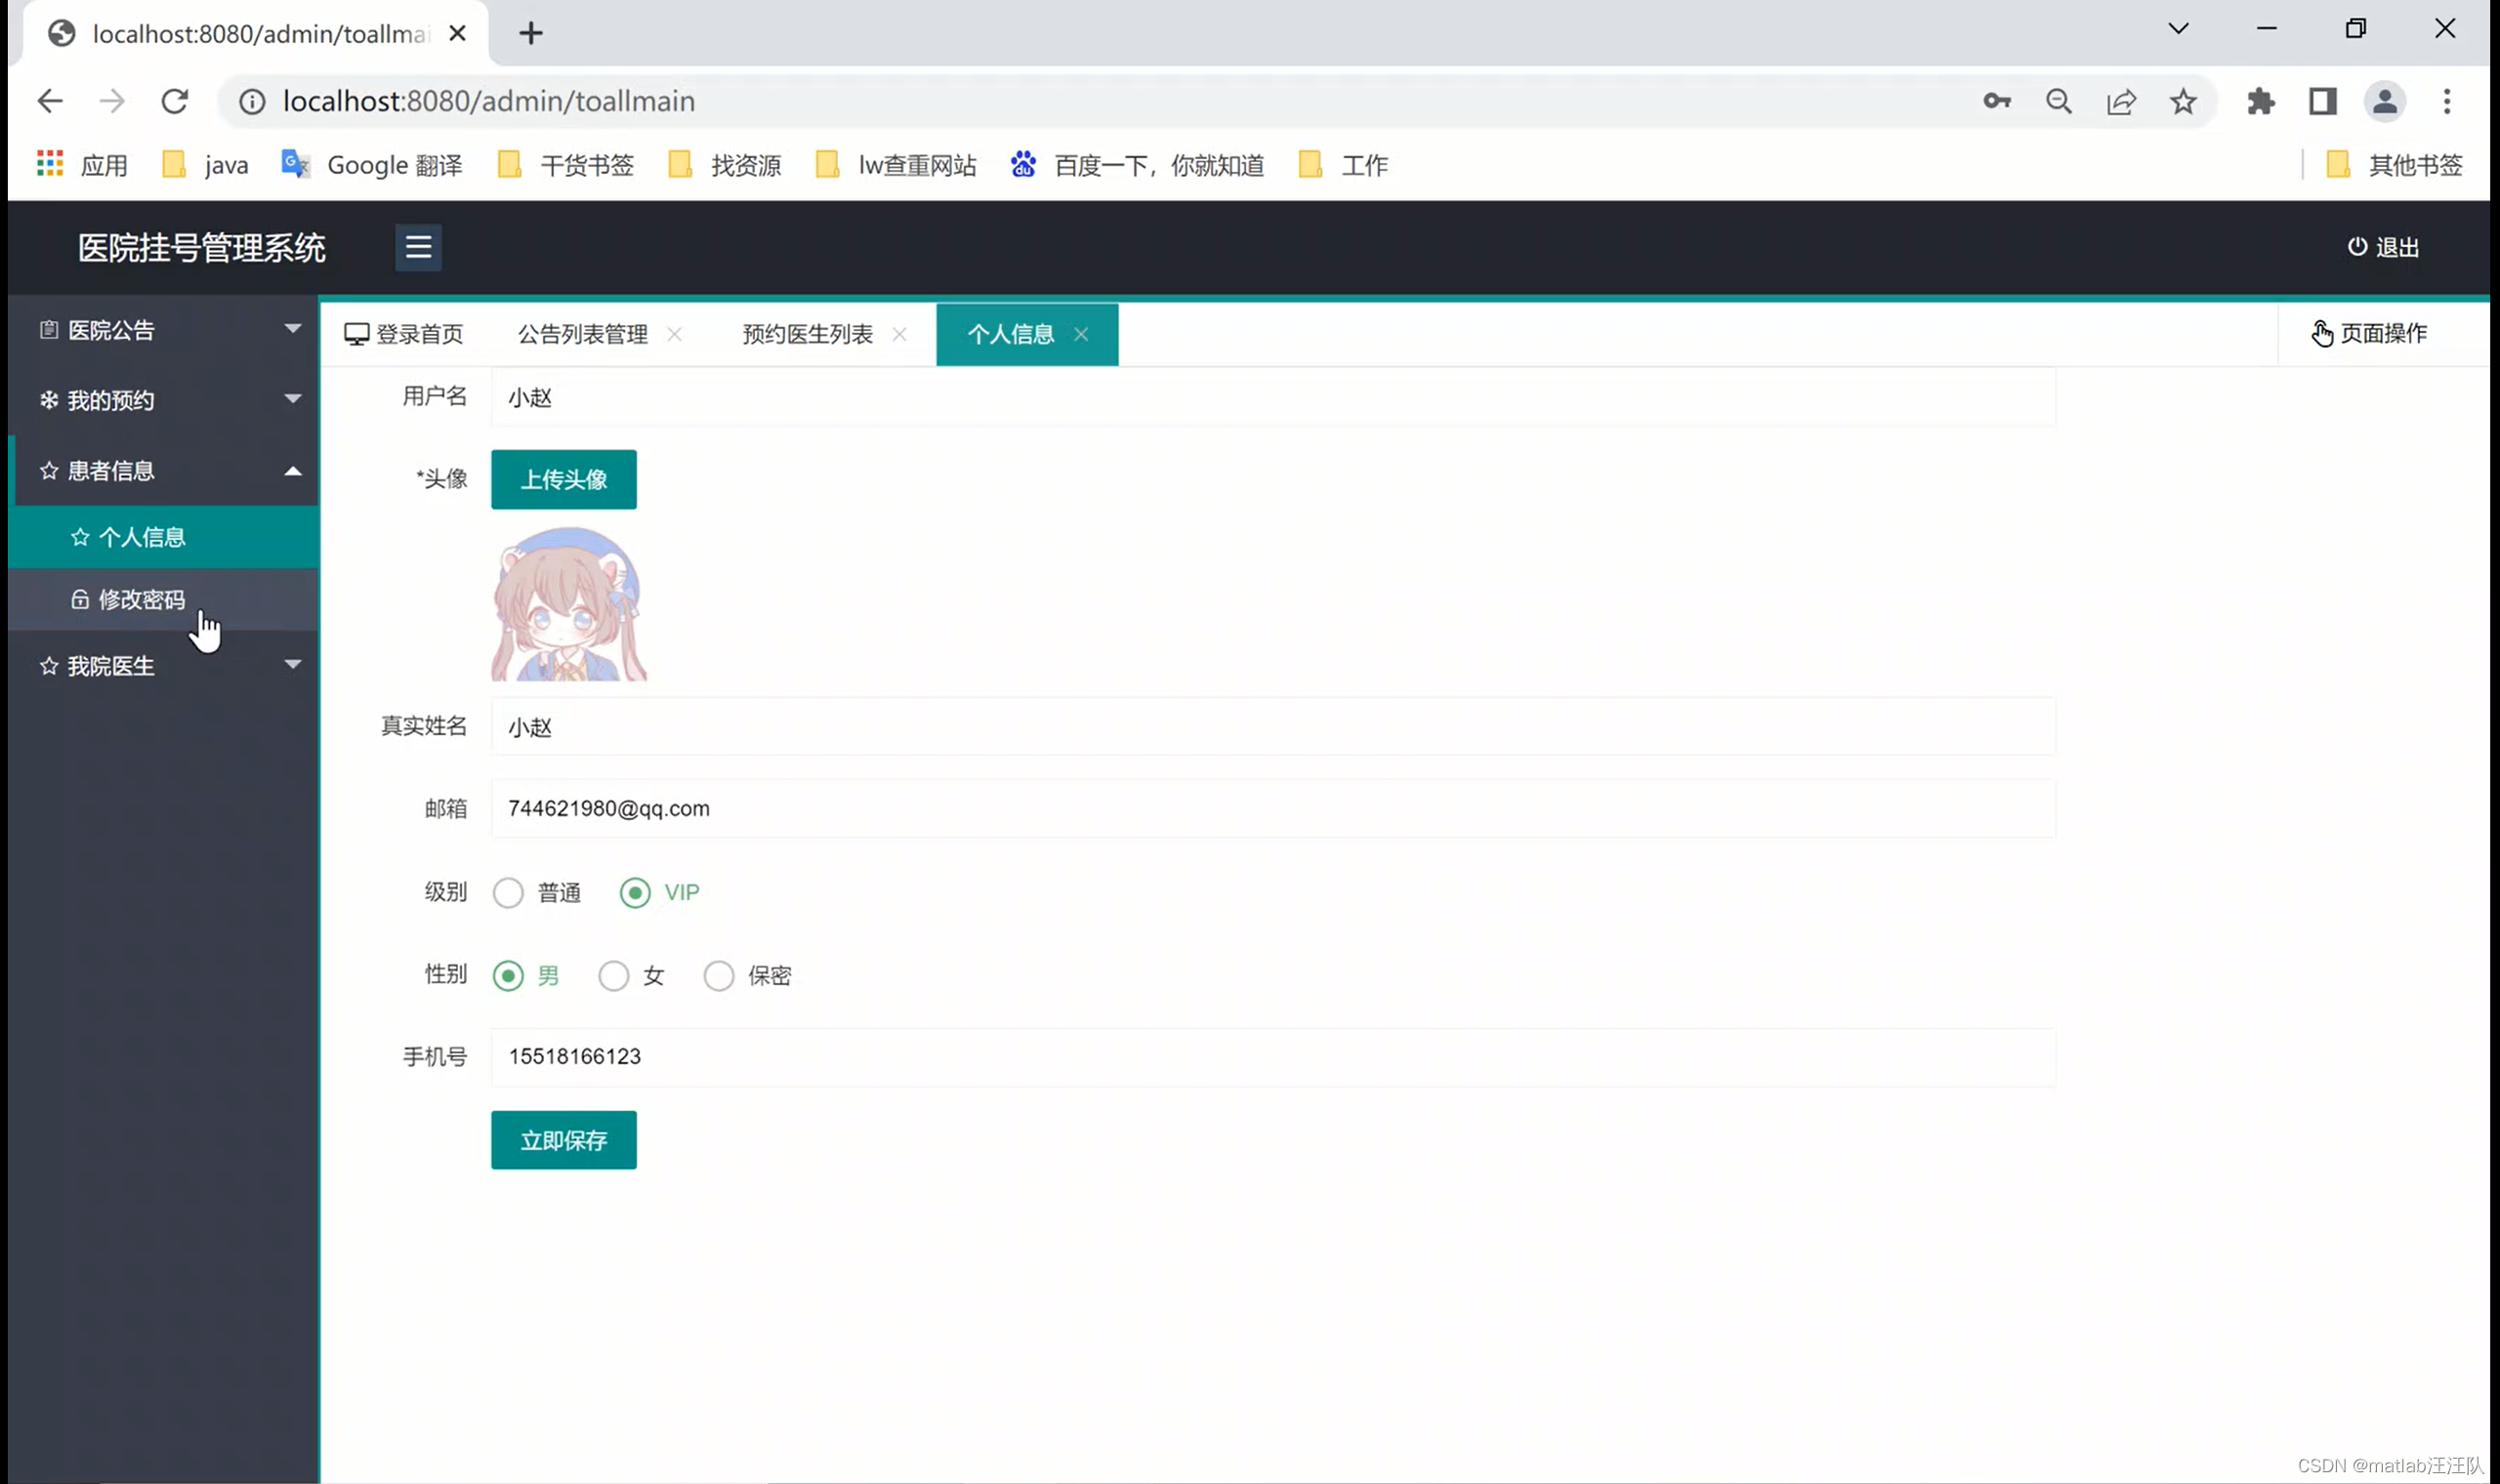The image size is (2500, 1484).
Task: Click the password key icon in address bar
Action: (x=1996, y=101)
